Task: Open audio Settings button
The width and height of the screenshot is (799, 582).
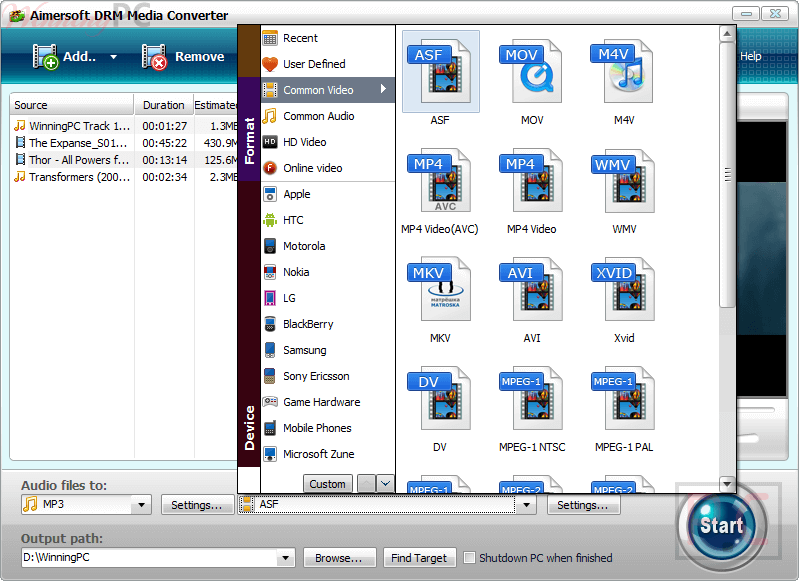Action: (197, 505)
